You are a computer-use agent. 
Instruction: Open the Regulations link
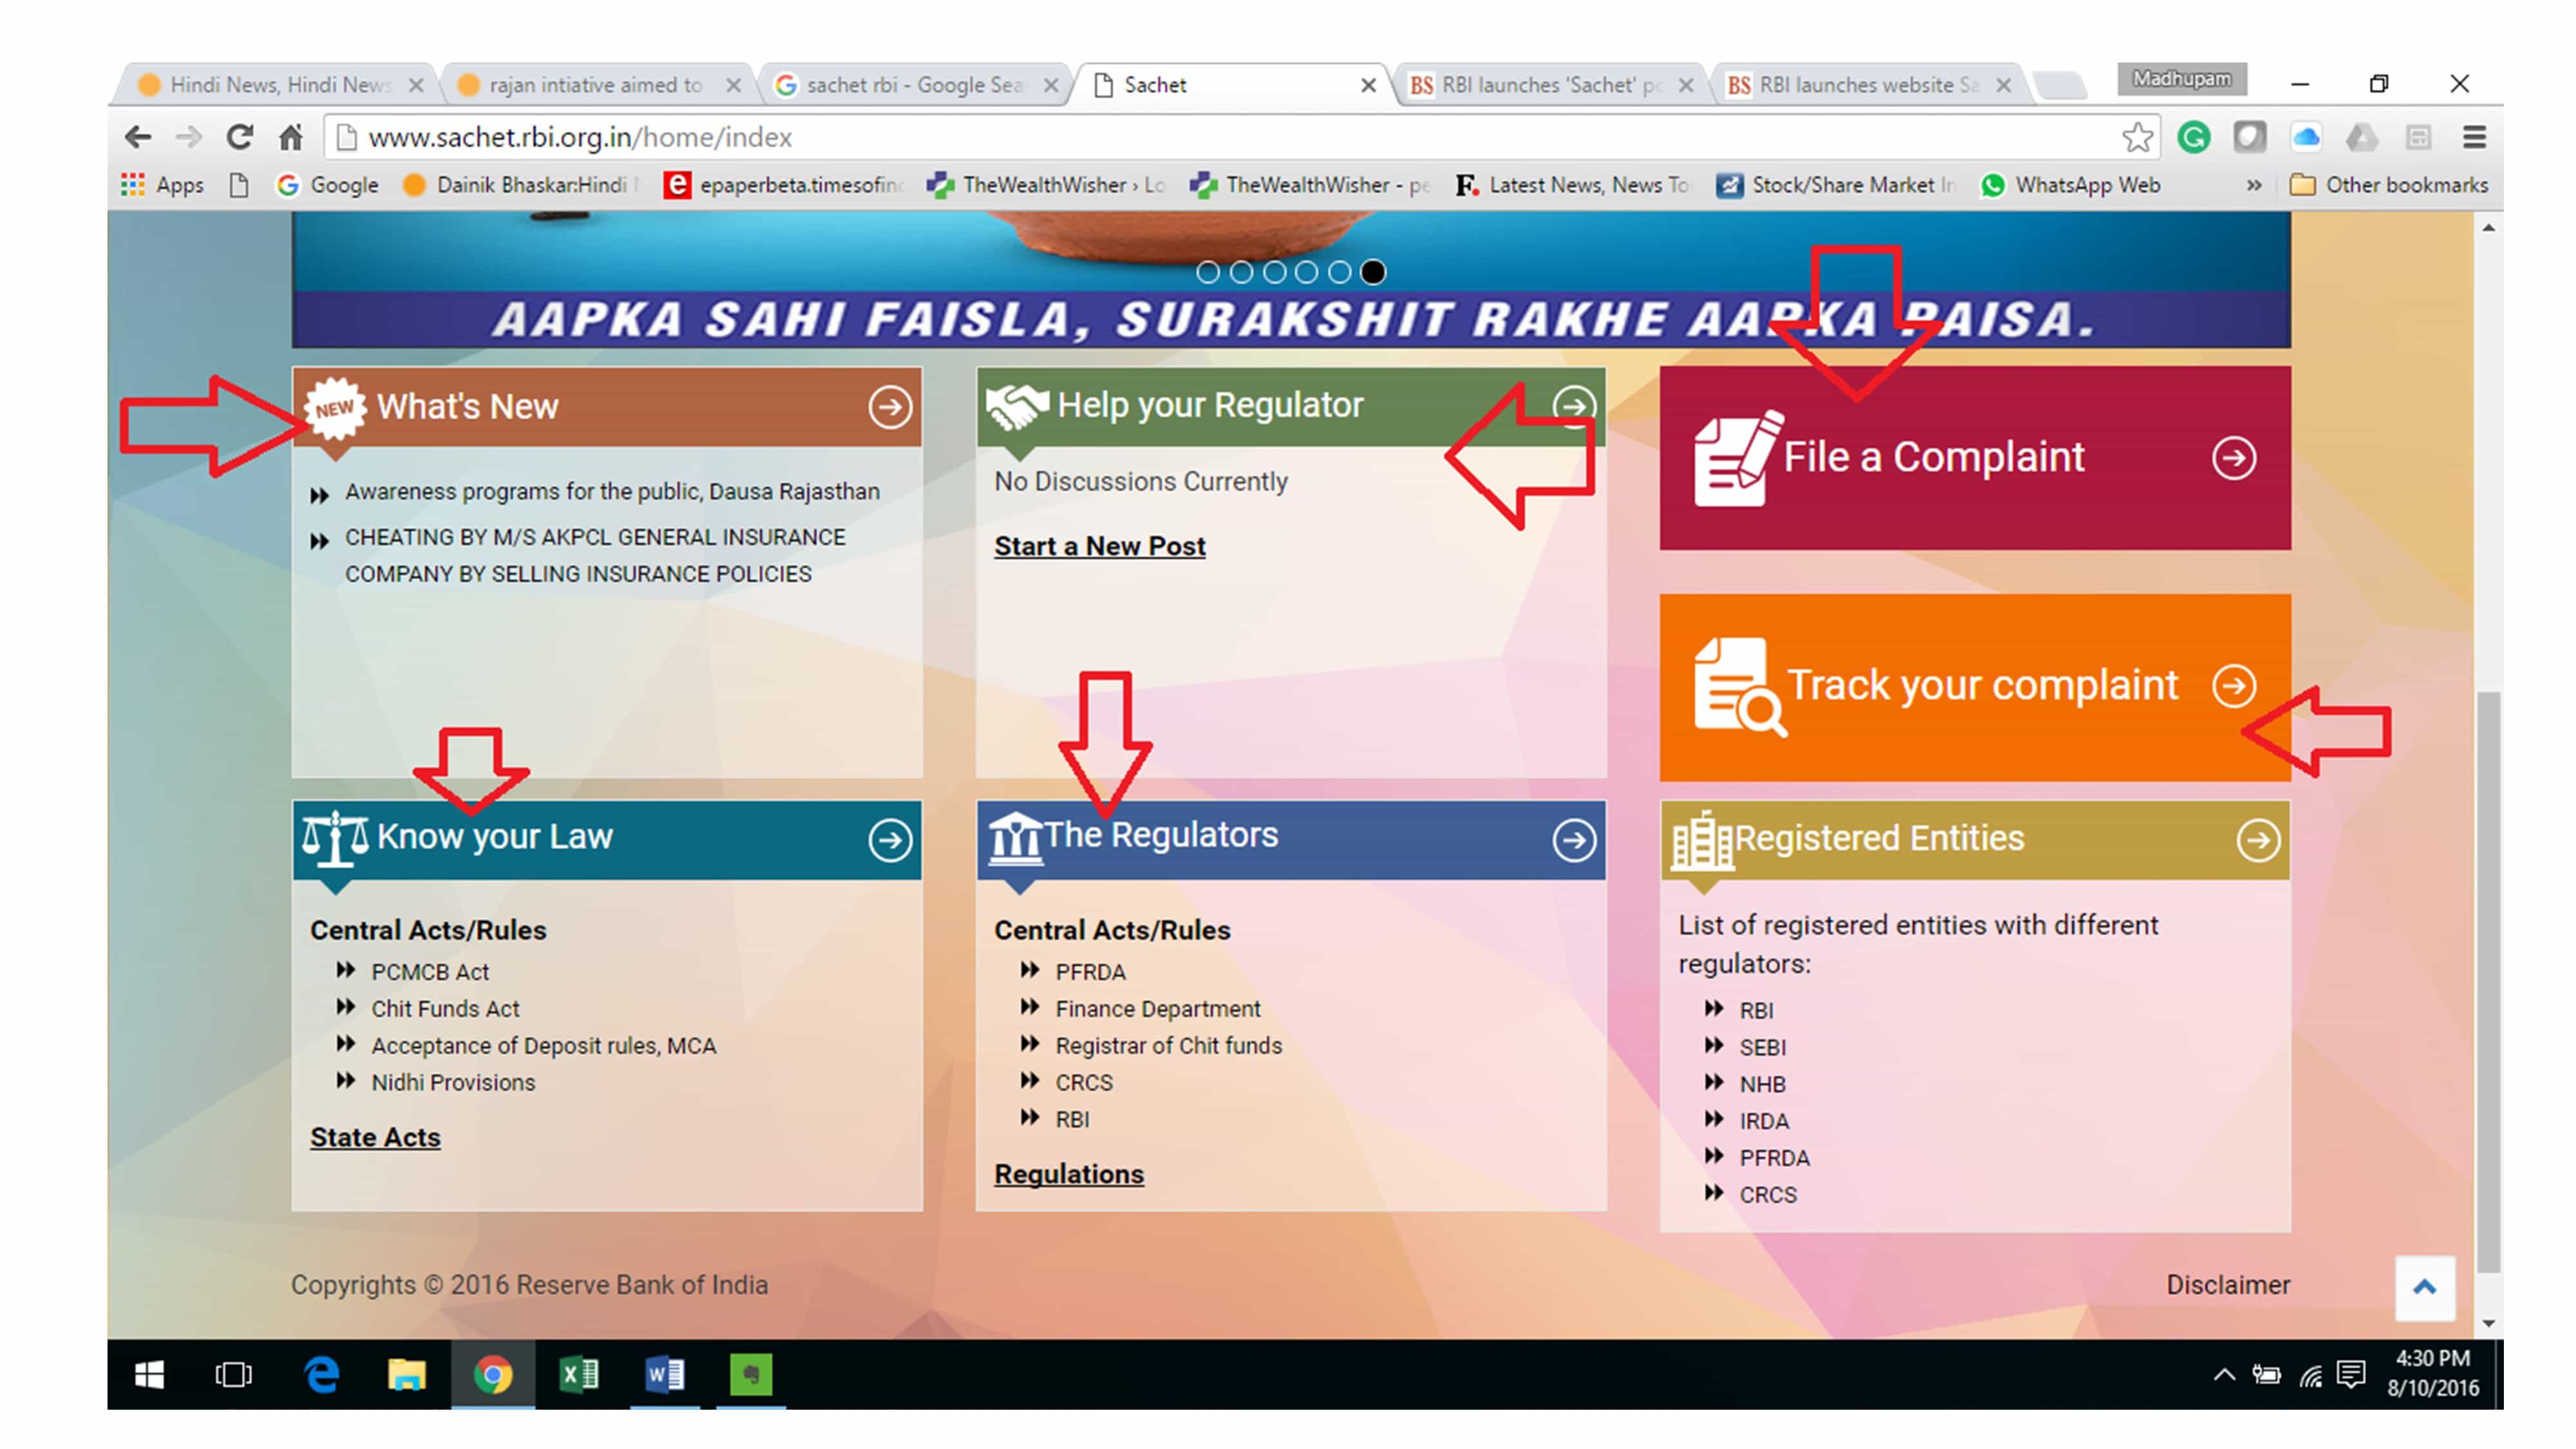pos(1068,1175)
